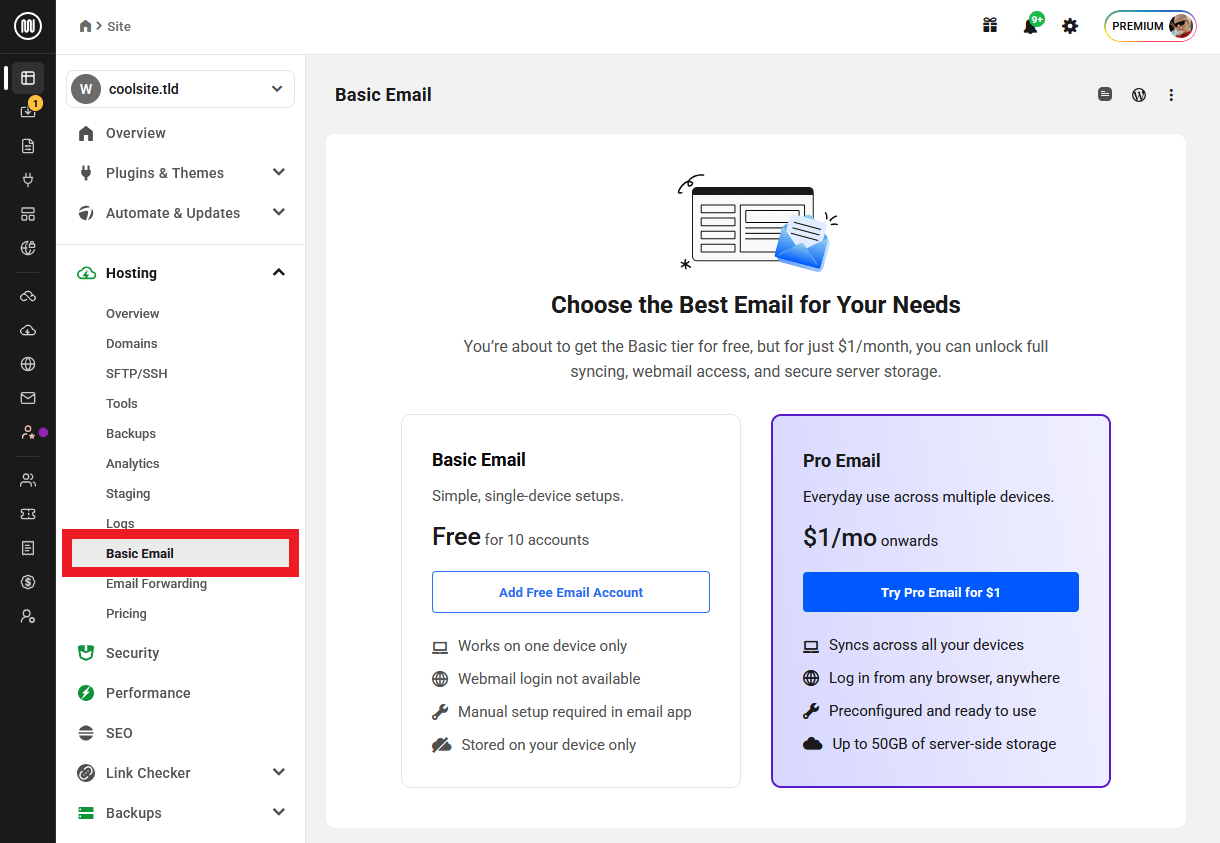
Task: Click the email illustration graphic
Action: [x=757, y=222]
